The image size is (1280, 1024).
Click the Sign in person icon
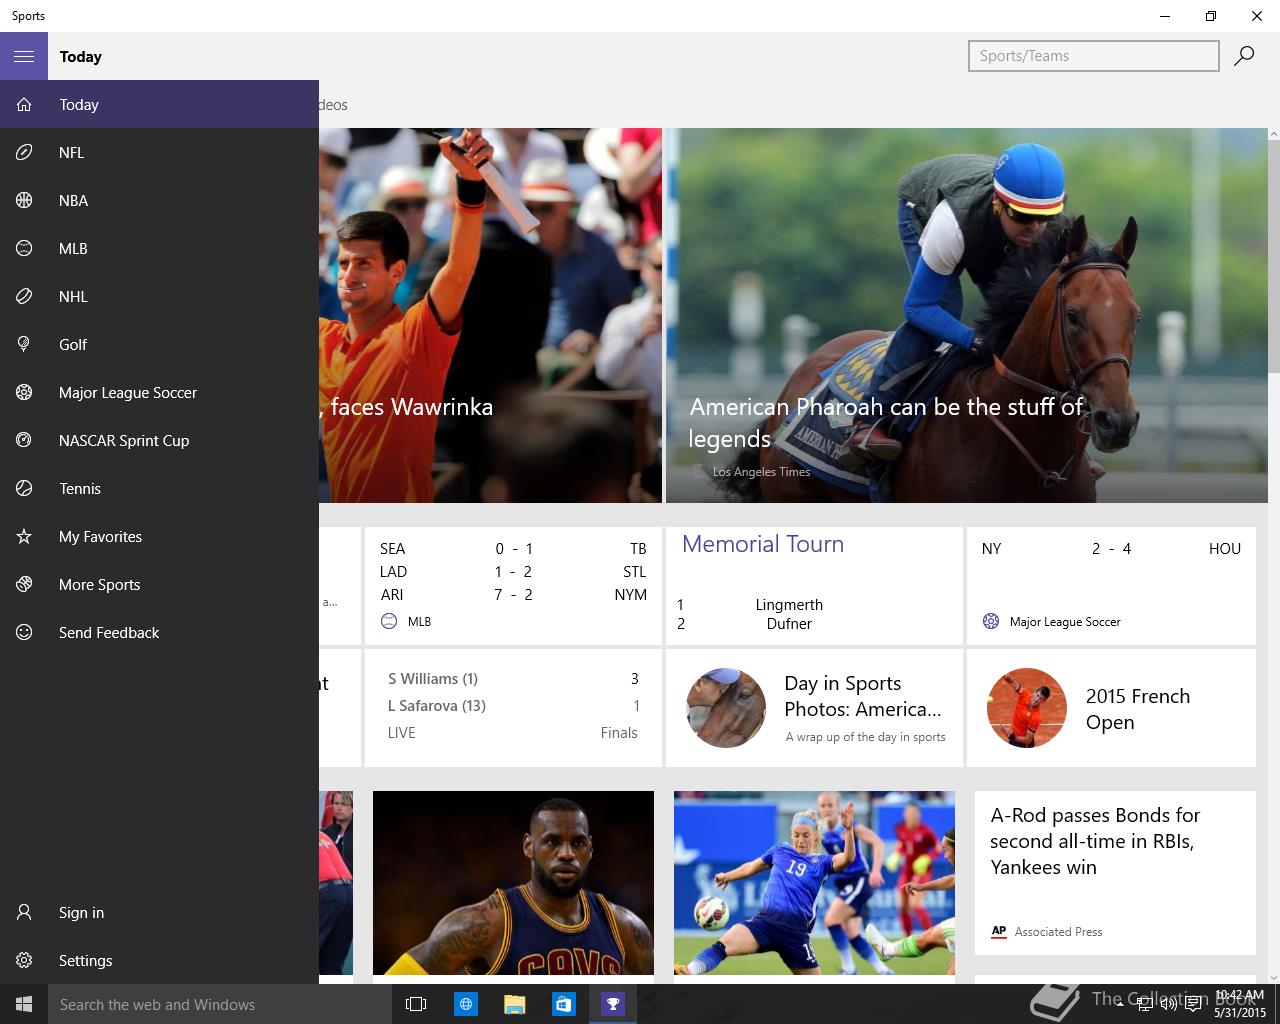tap(24, 912)
